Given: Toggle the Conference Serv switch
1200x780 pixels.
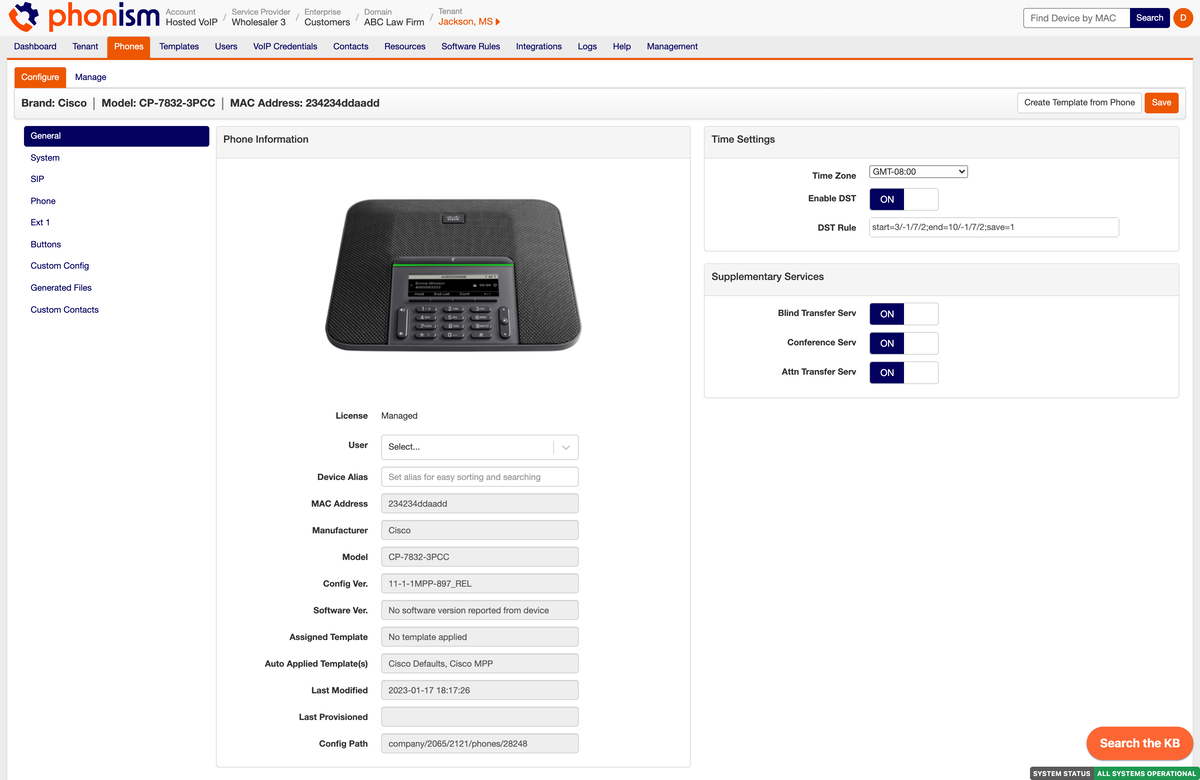Looking at the screenshot, I should 904,343.
